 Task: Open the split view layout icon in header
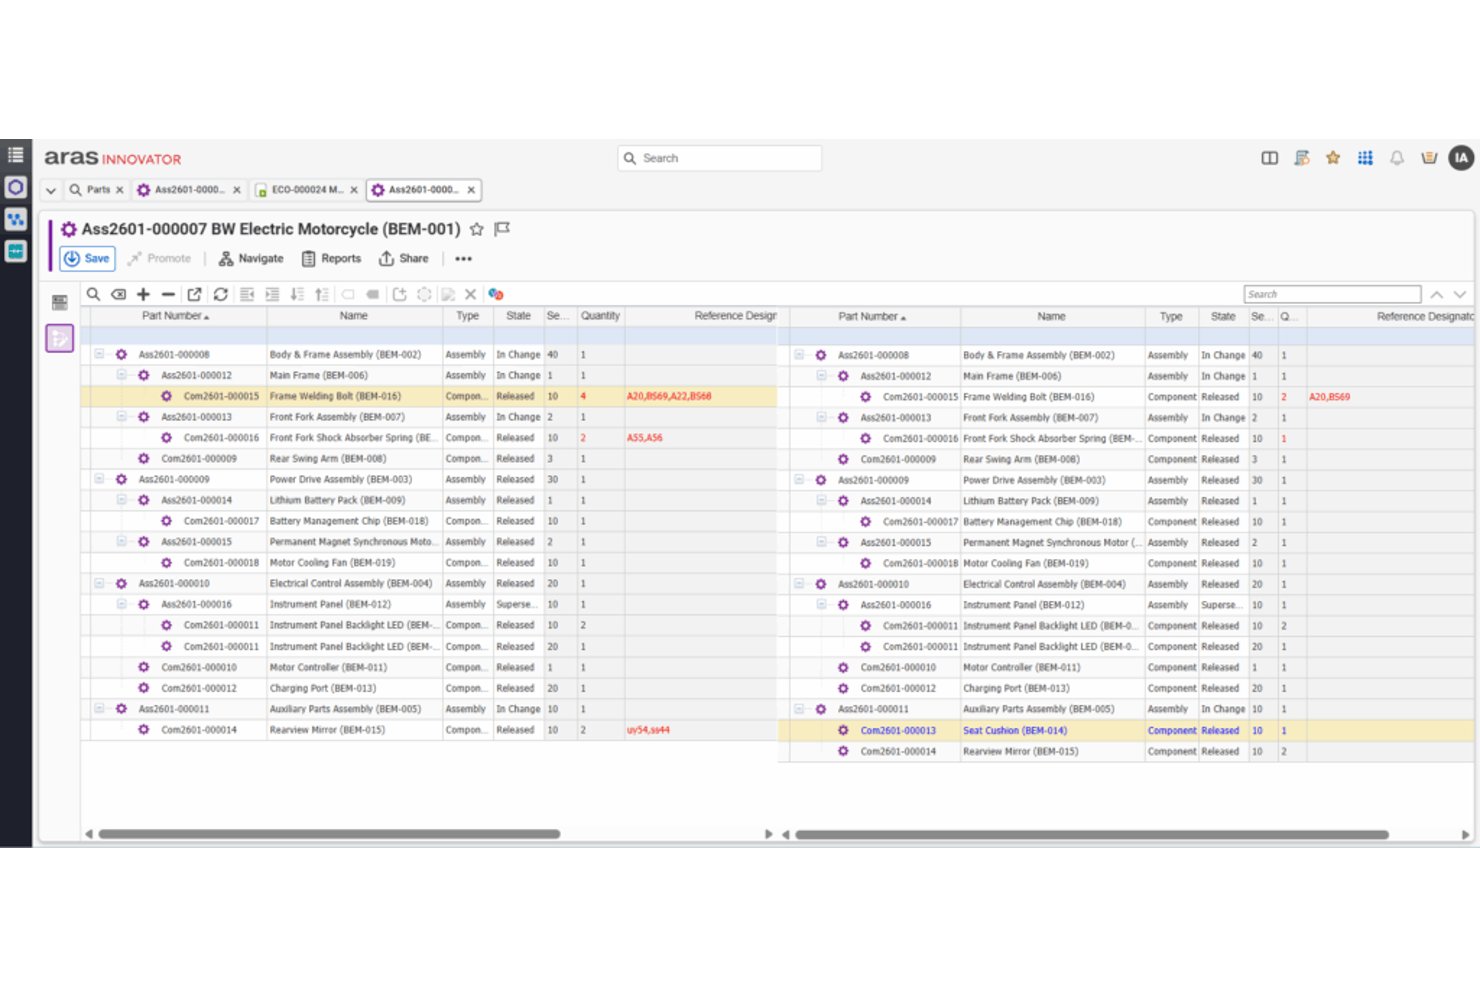point(1269,158)
